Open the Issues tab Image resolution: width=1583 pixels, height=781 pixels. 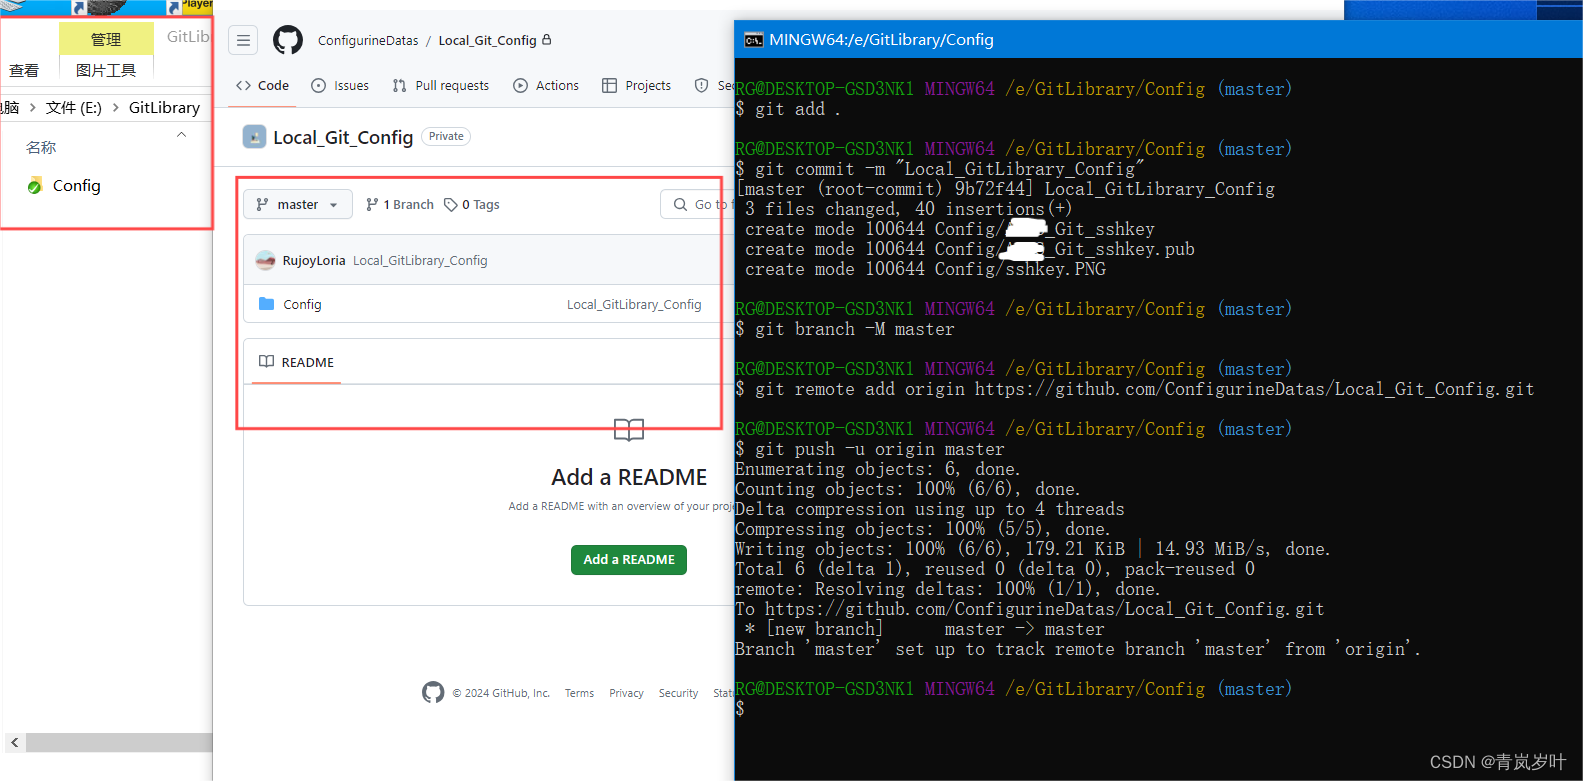[x=340, y=86]
